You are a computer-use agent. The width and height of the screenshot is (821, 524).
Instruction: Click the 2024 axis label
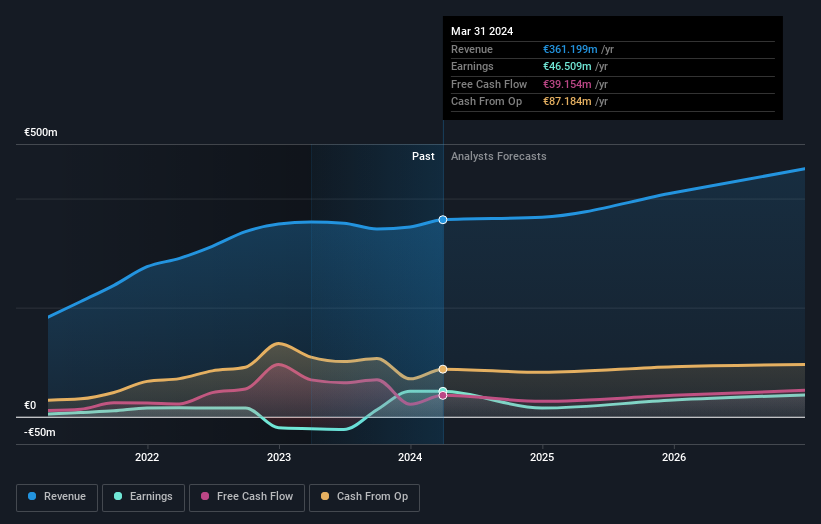(410, 458)
